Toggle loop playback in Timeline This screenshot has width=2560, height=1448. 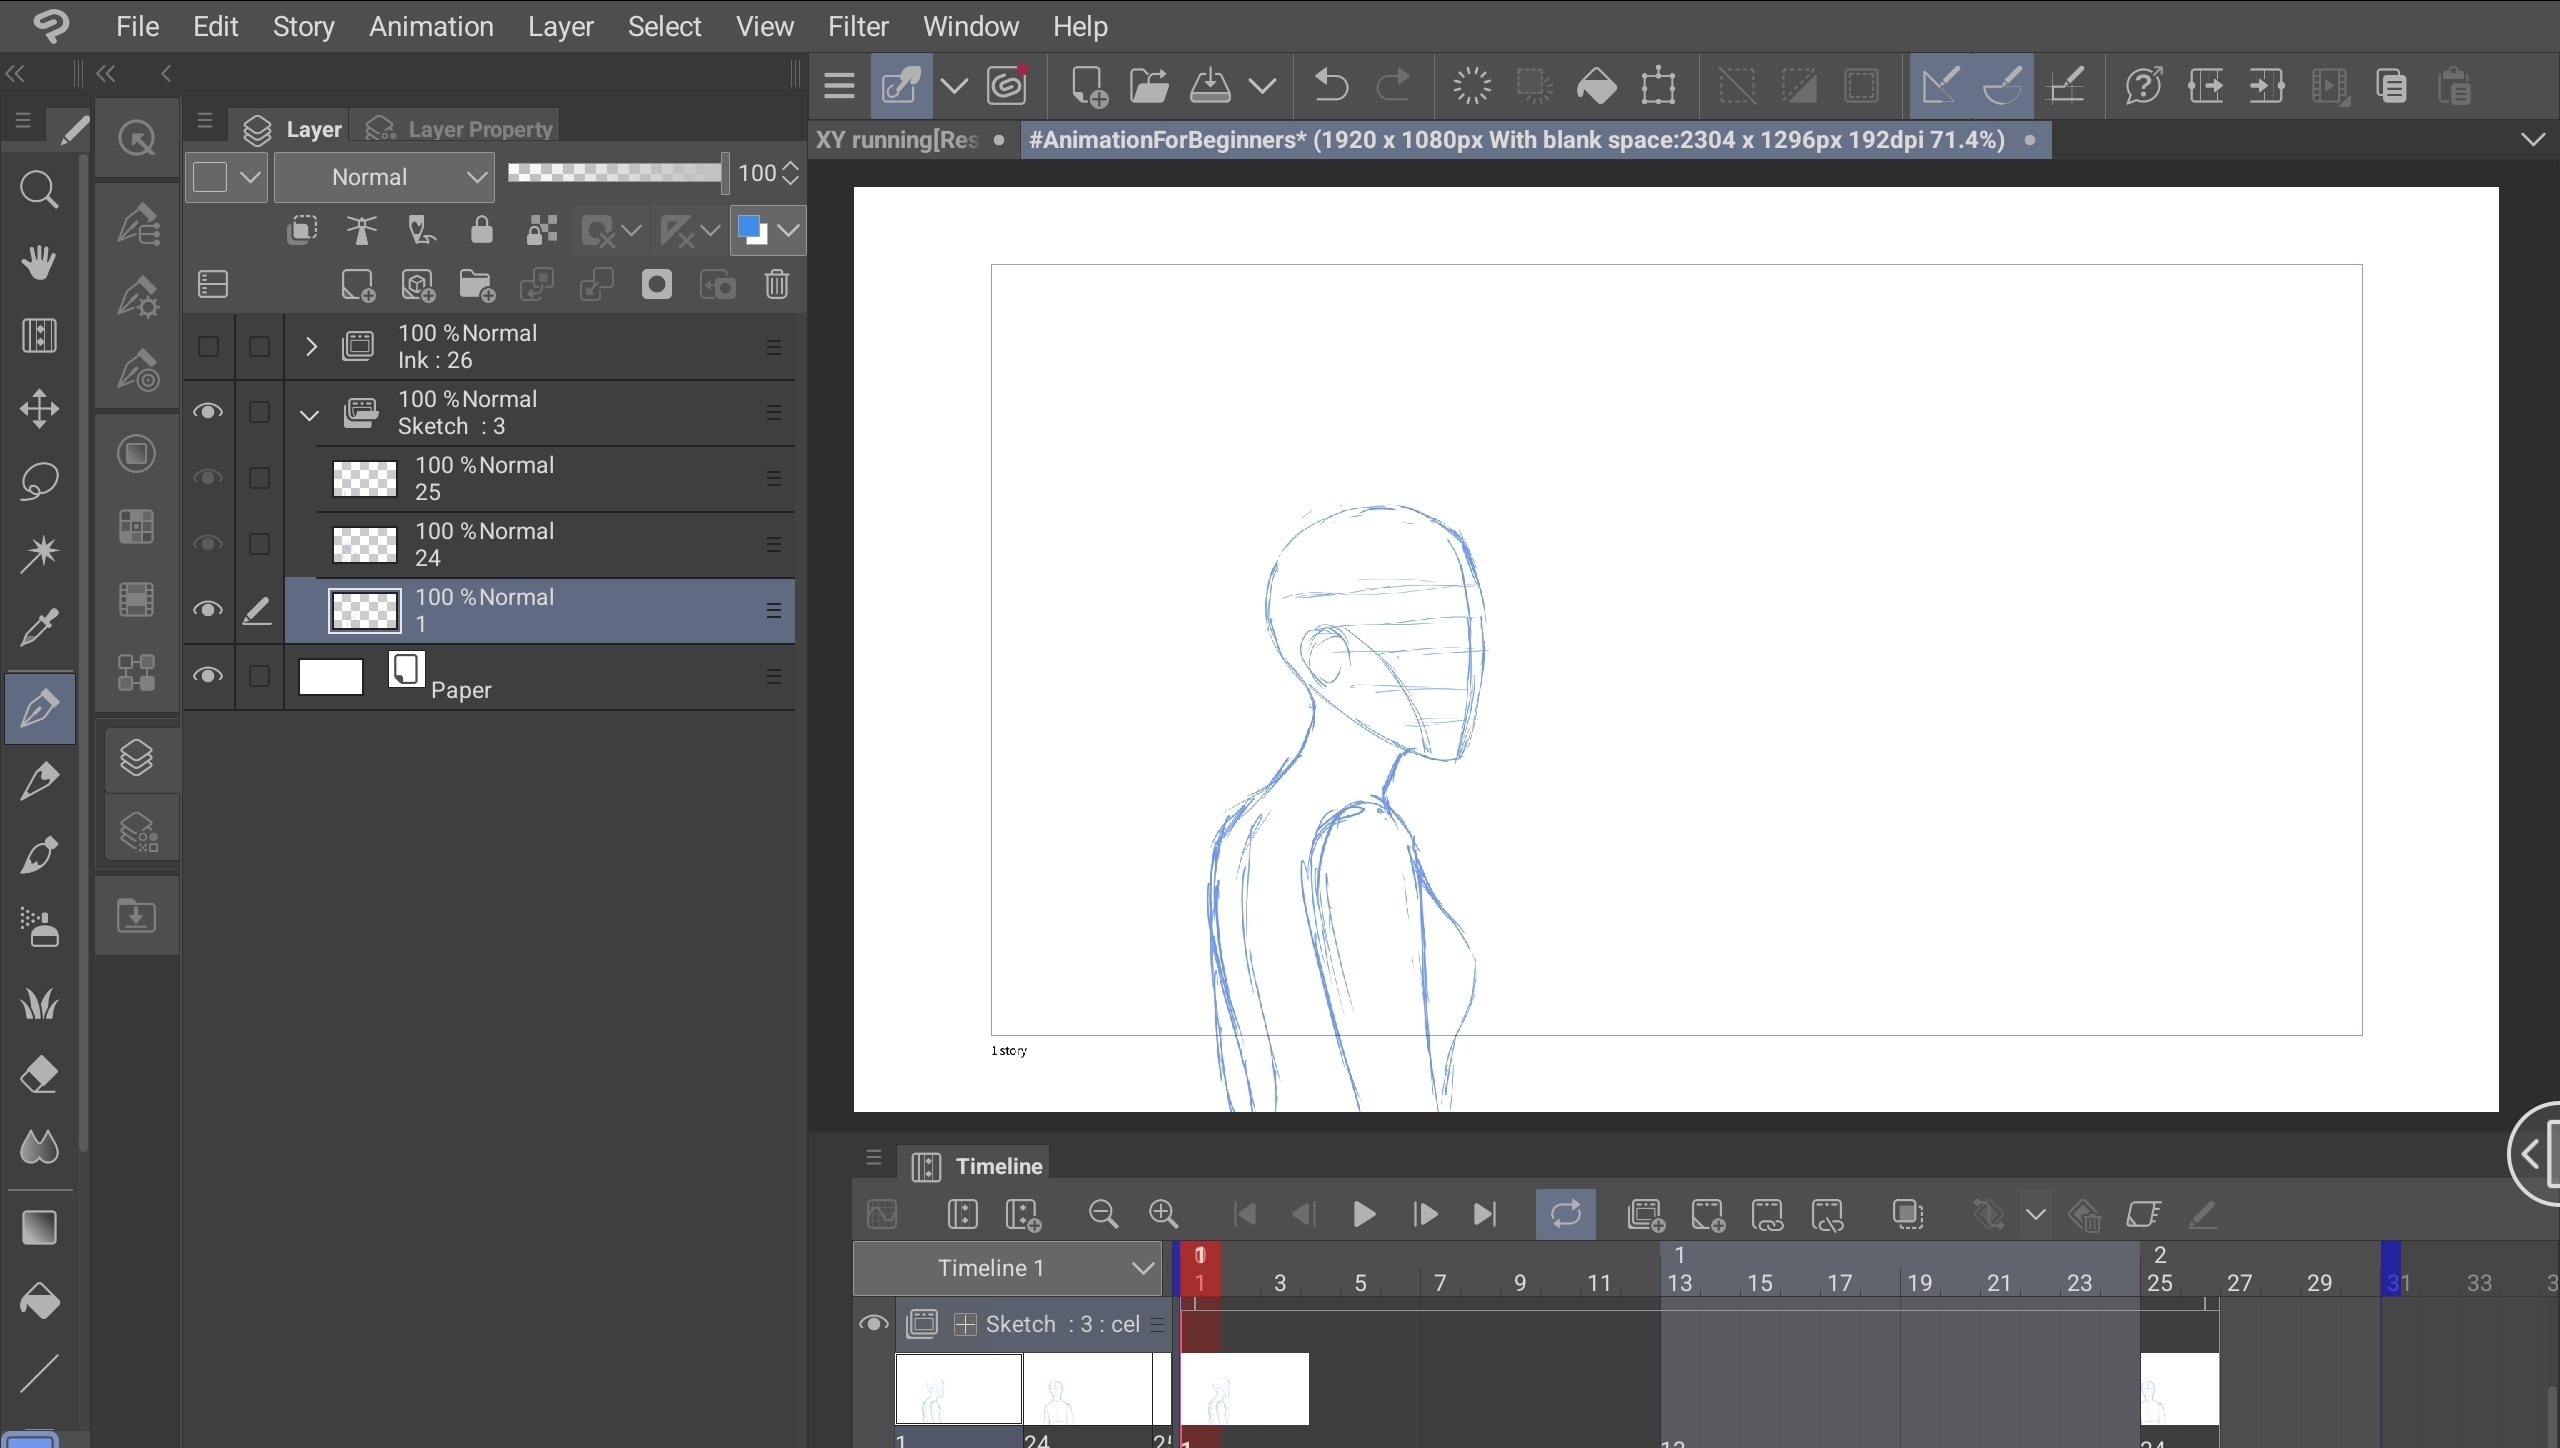tap(1565, 1214)
